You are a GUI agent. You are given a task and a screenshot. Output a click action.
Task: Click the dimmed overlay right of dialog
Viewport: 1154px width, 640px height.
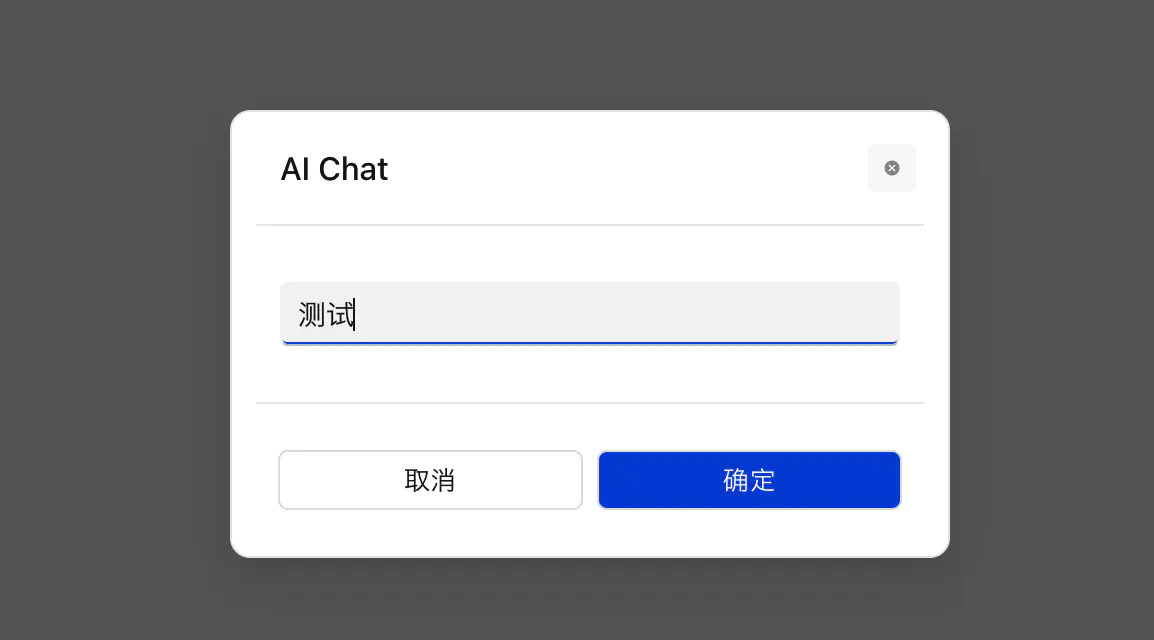pyautogui.click(x=1050, y=330)
